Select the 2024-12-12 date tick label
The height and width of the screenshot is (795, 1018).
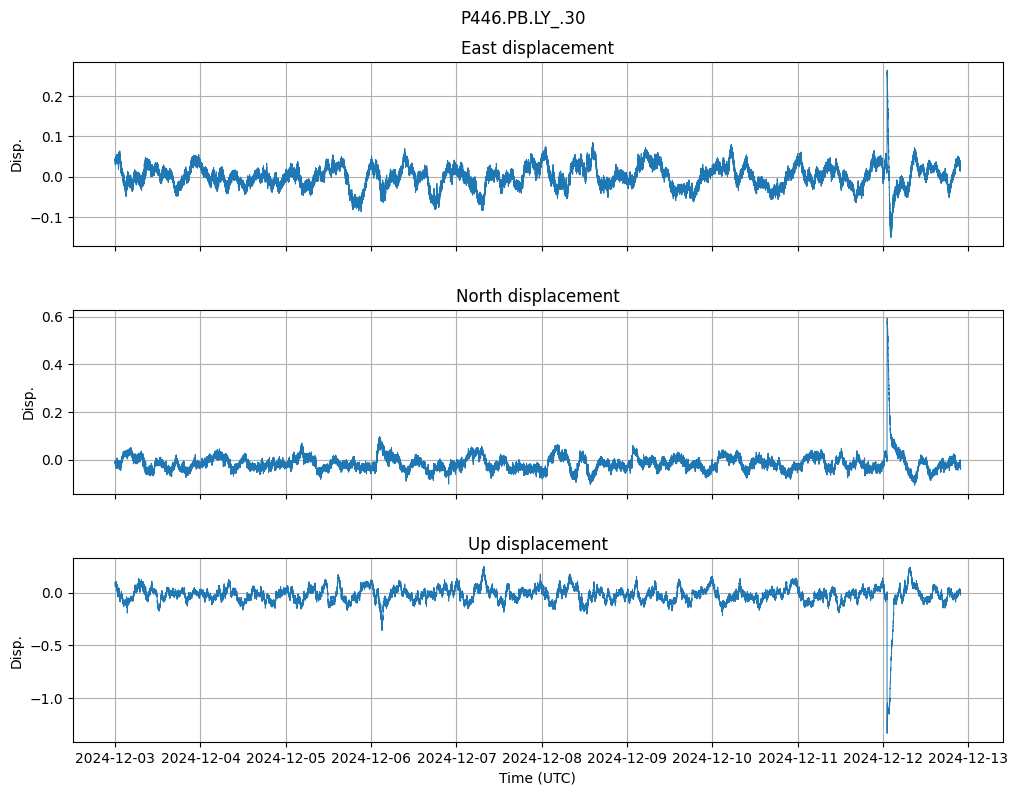(883, 759)
